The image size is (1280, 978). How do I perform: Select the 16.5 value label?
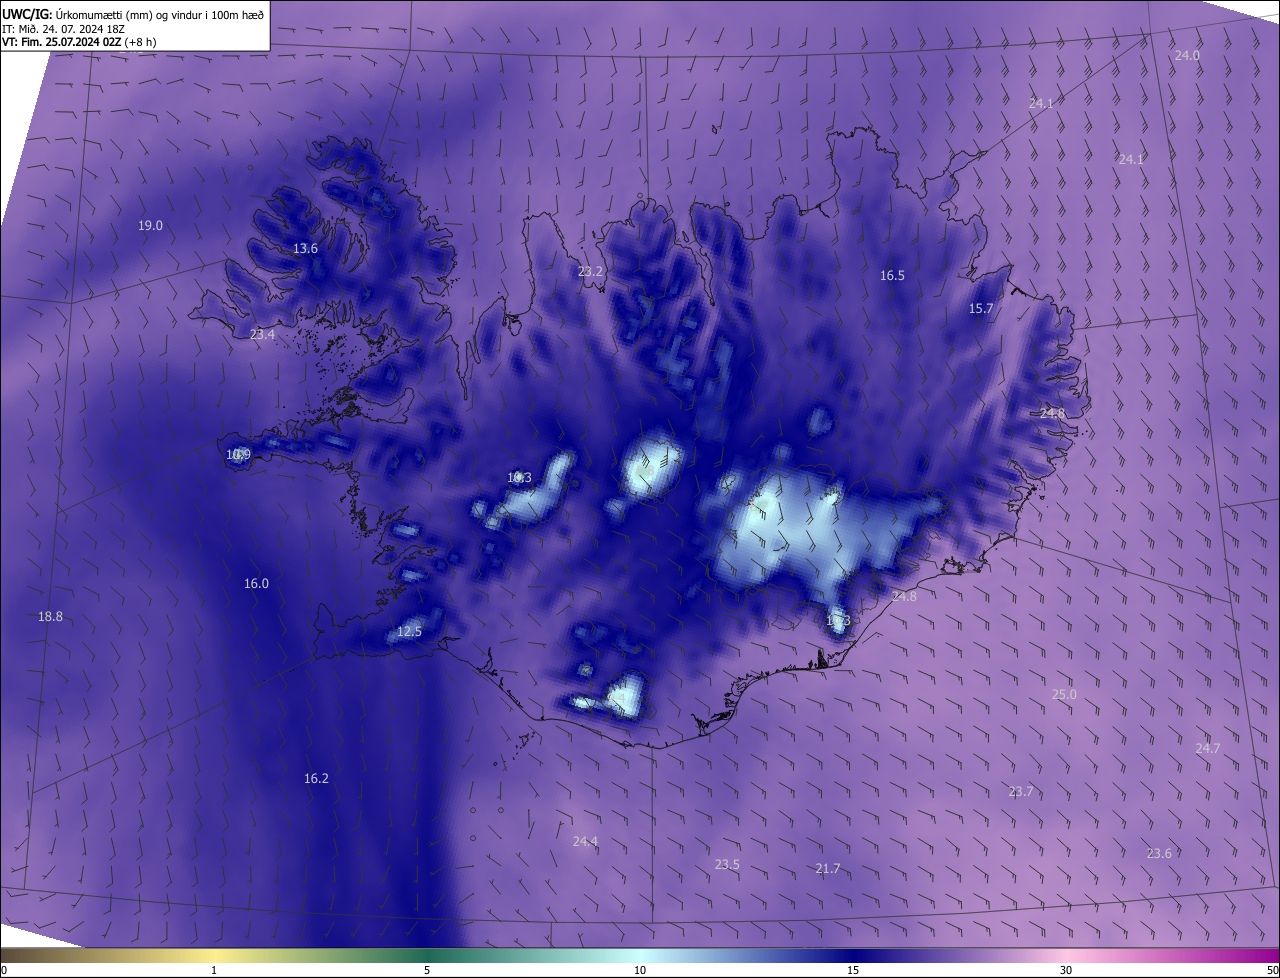click(892, 276)
